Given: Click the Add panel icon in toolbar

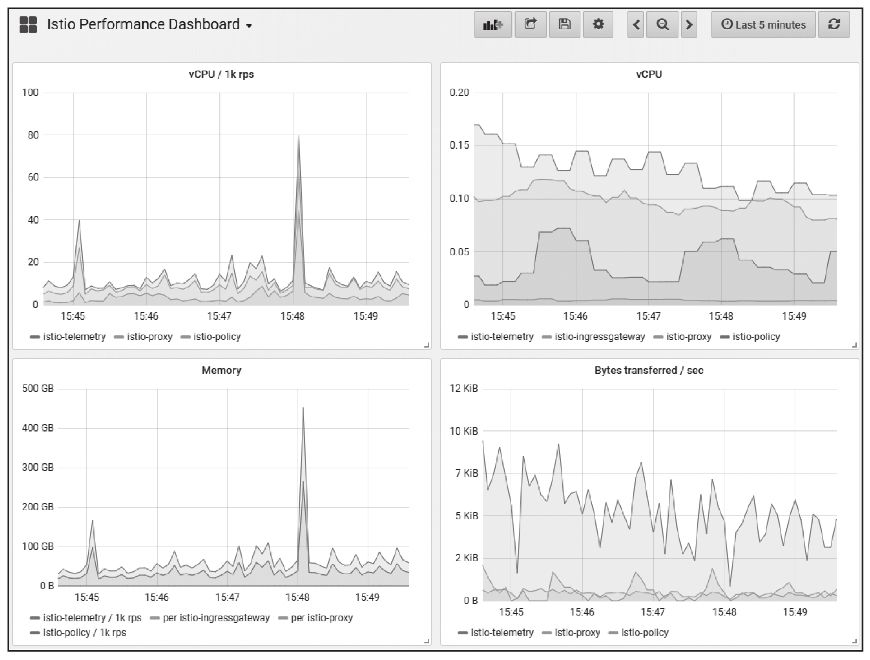Looking at the screenshot, I should pos(492,25).
